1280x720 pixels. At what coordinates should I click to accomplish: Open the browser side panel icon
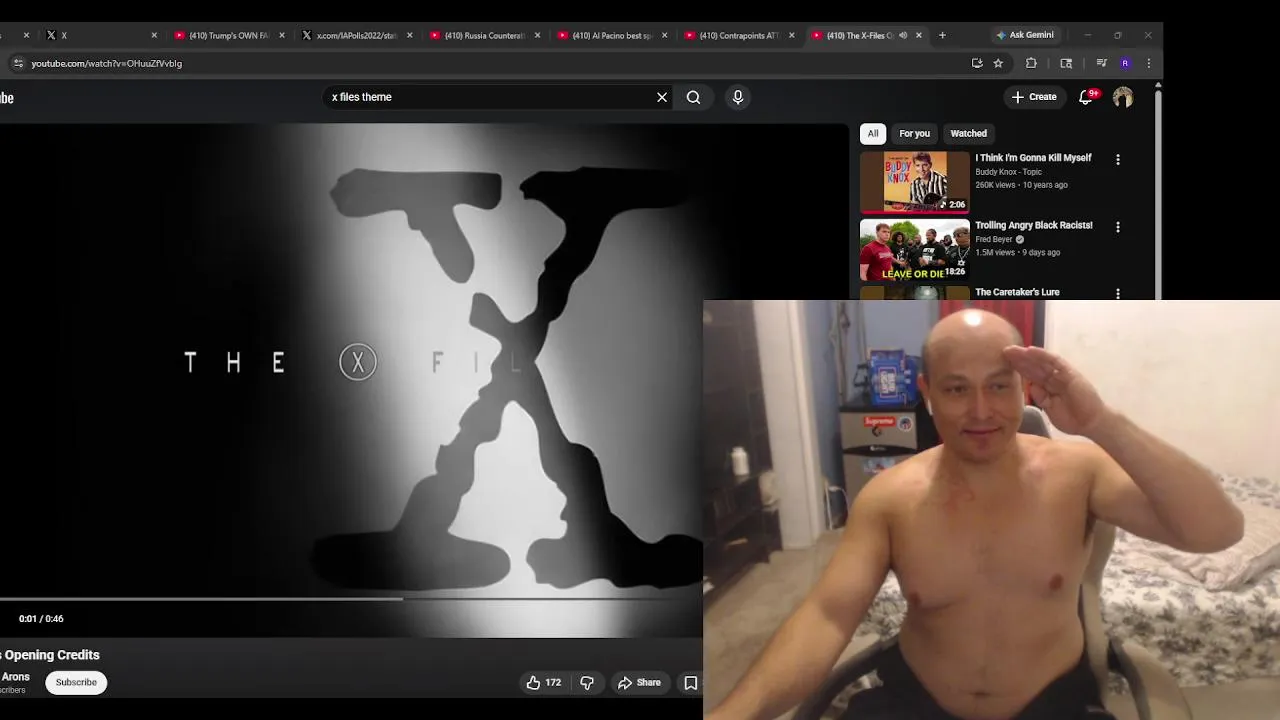1066,63
